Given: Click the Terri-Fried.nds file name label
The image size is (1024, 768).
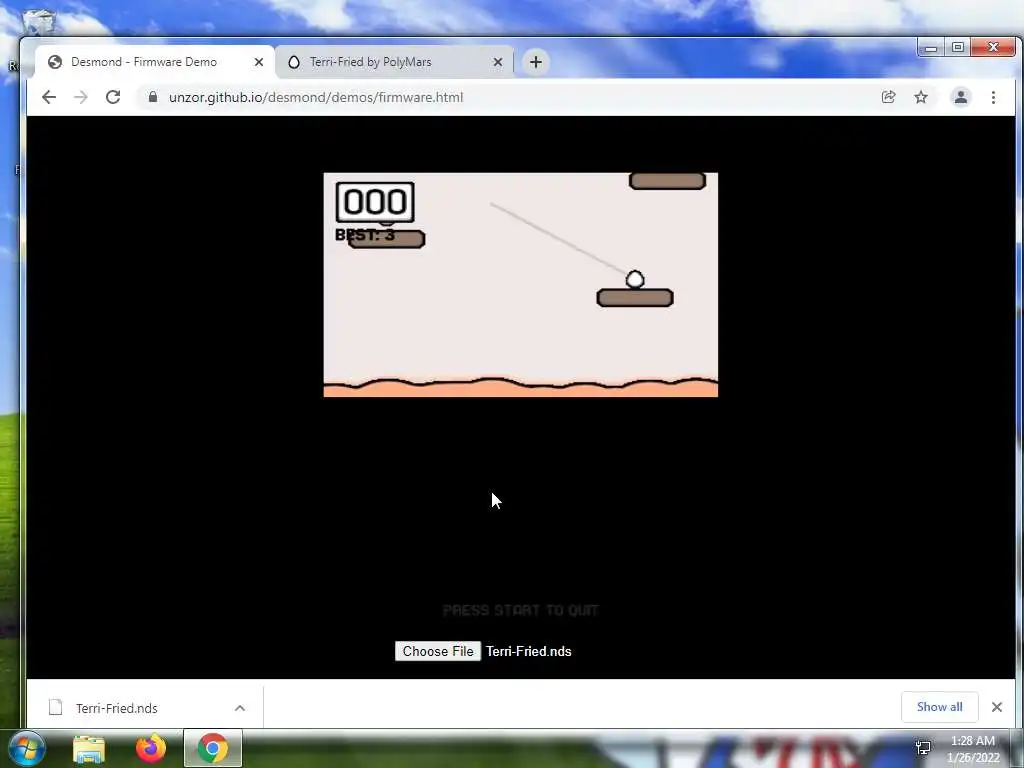Looking at the screenshot, I should pos(528,651).
